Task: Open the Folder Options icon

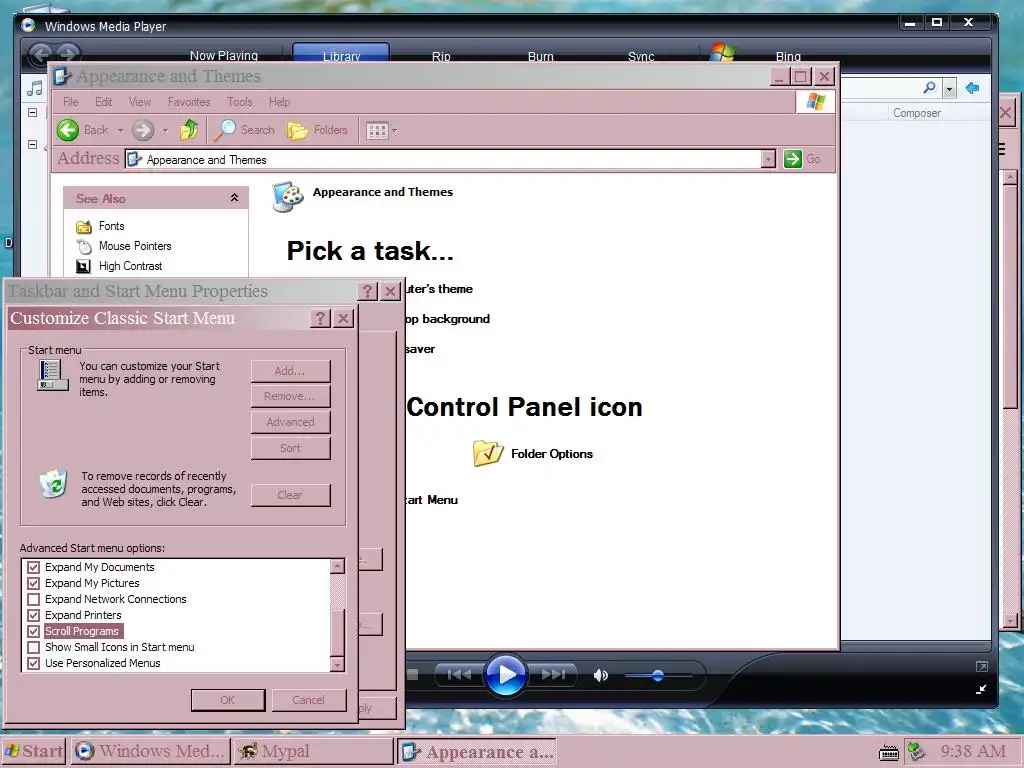Action: coord(488,453)
